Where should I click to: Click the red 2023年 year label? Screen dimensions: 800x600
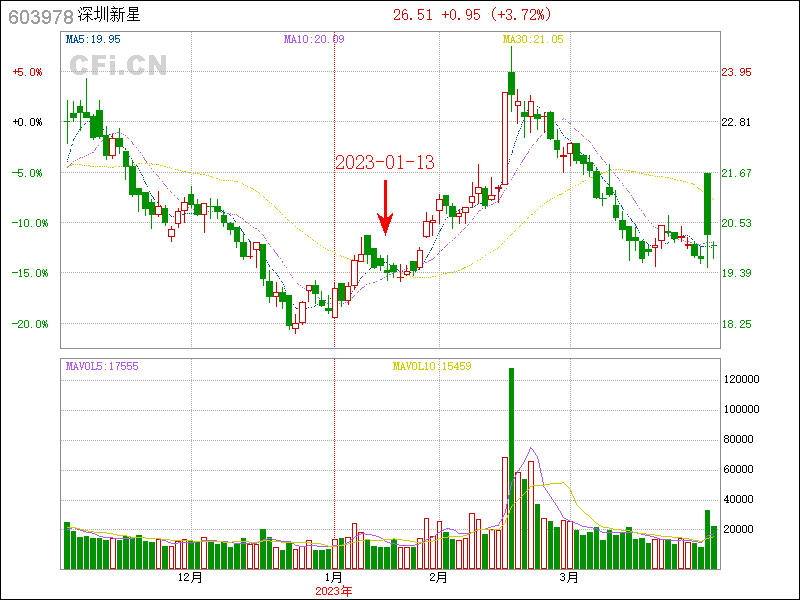pos(333,591)
